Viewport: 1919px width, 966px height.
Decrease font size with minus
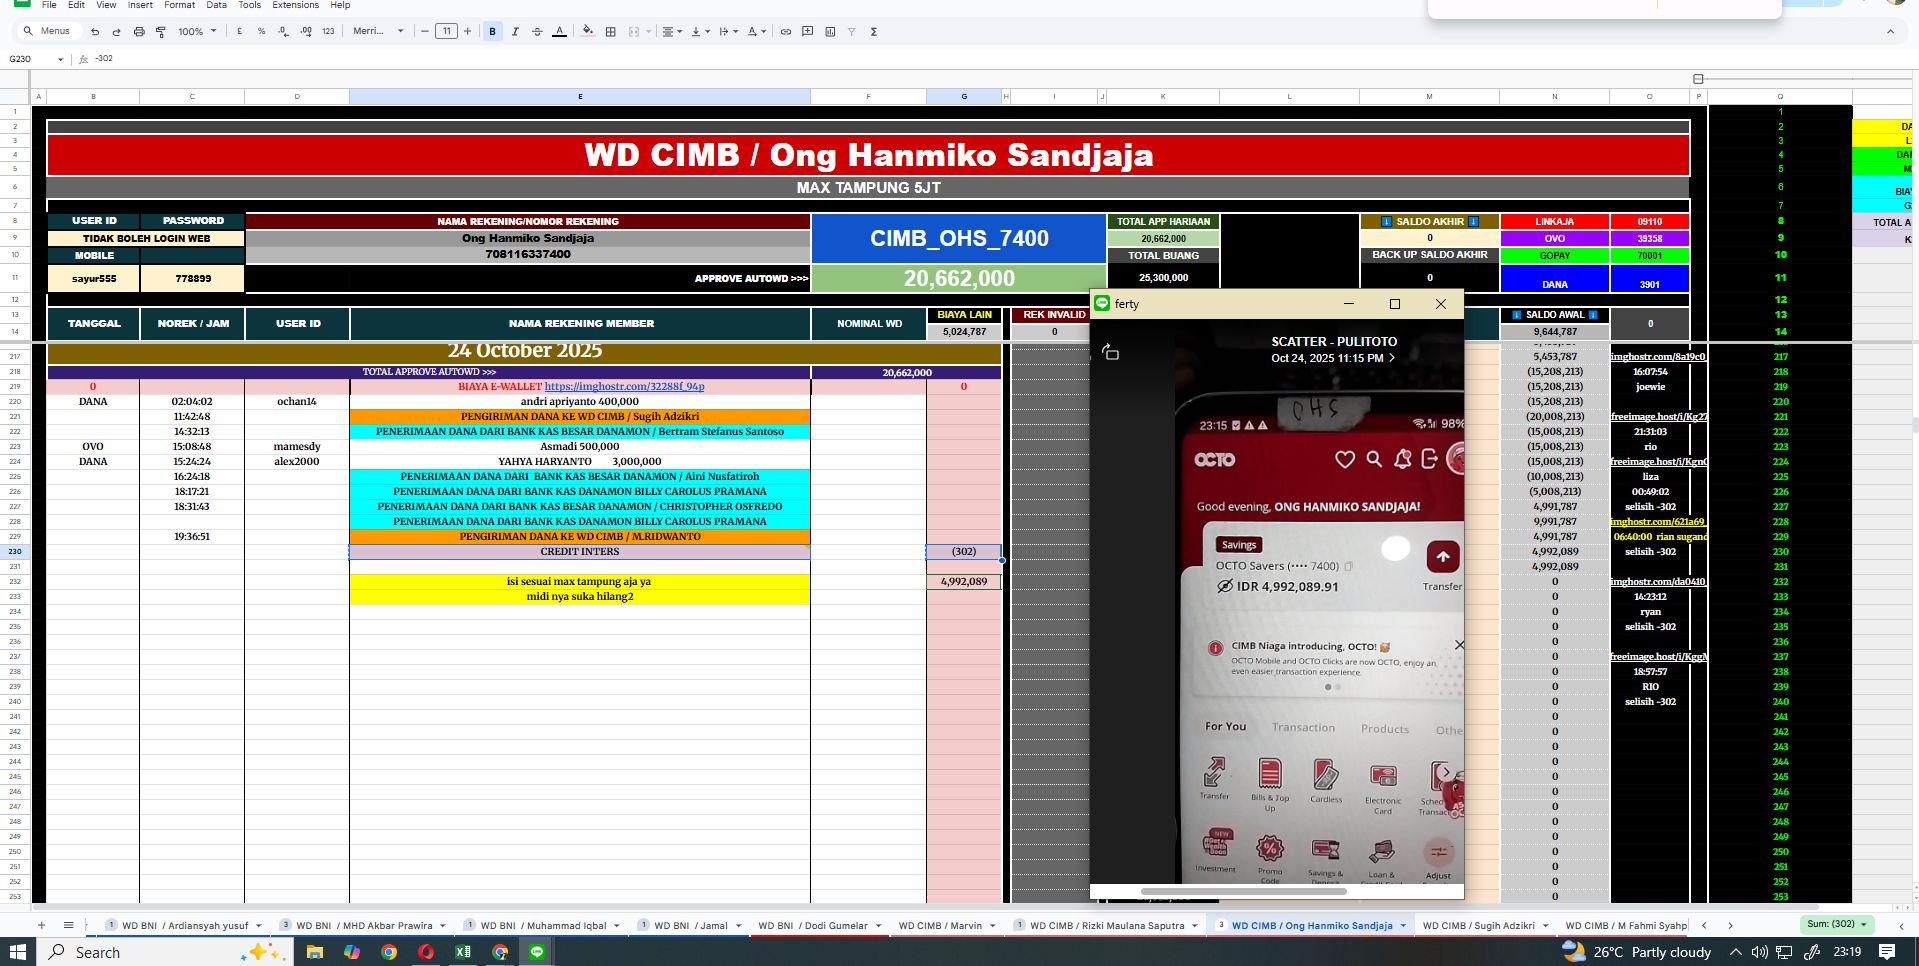[x=425, y=32]
